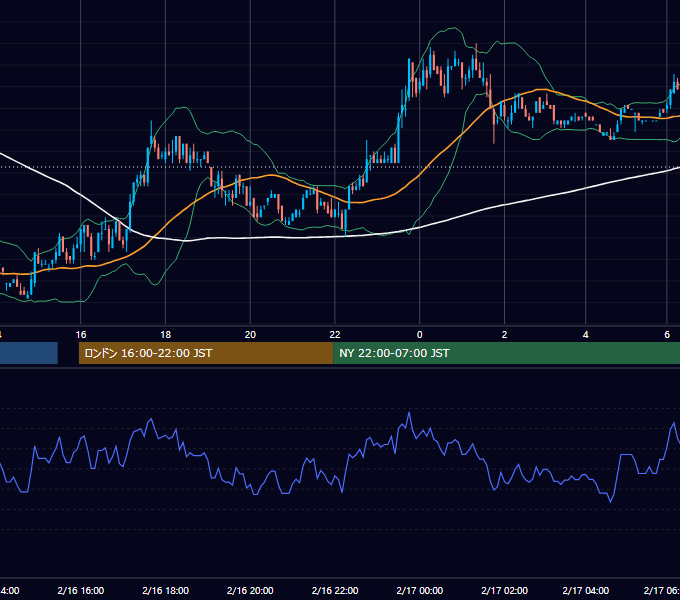This screenshot has height=600, width=680.
Task: Click the 2/16 18:00 date label
Action: point(166,590)
